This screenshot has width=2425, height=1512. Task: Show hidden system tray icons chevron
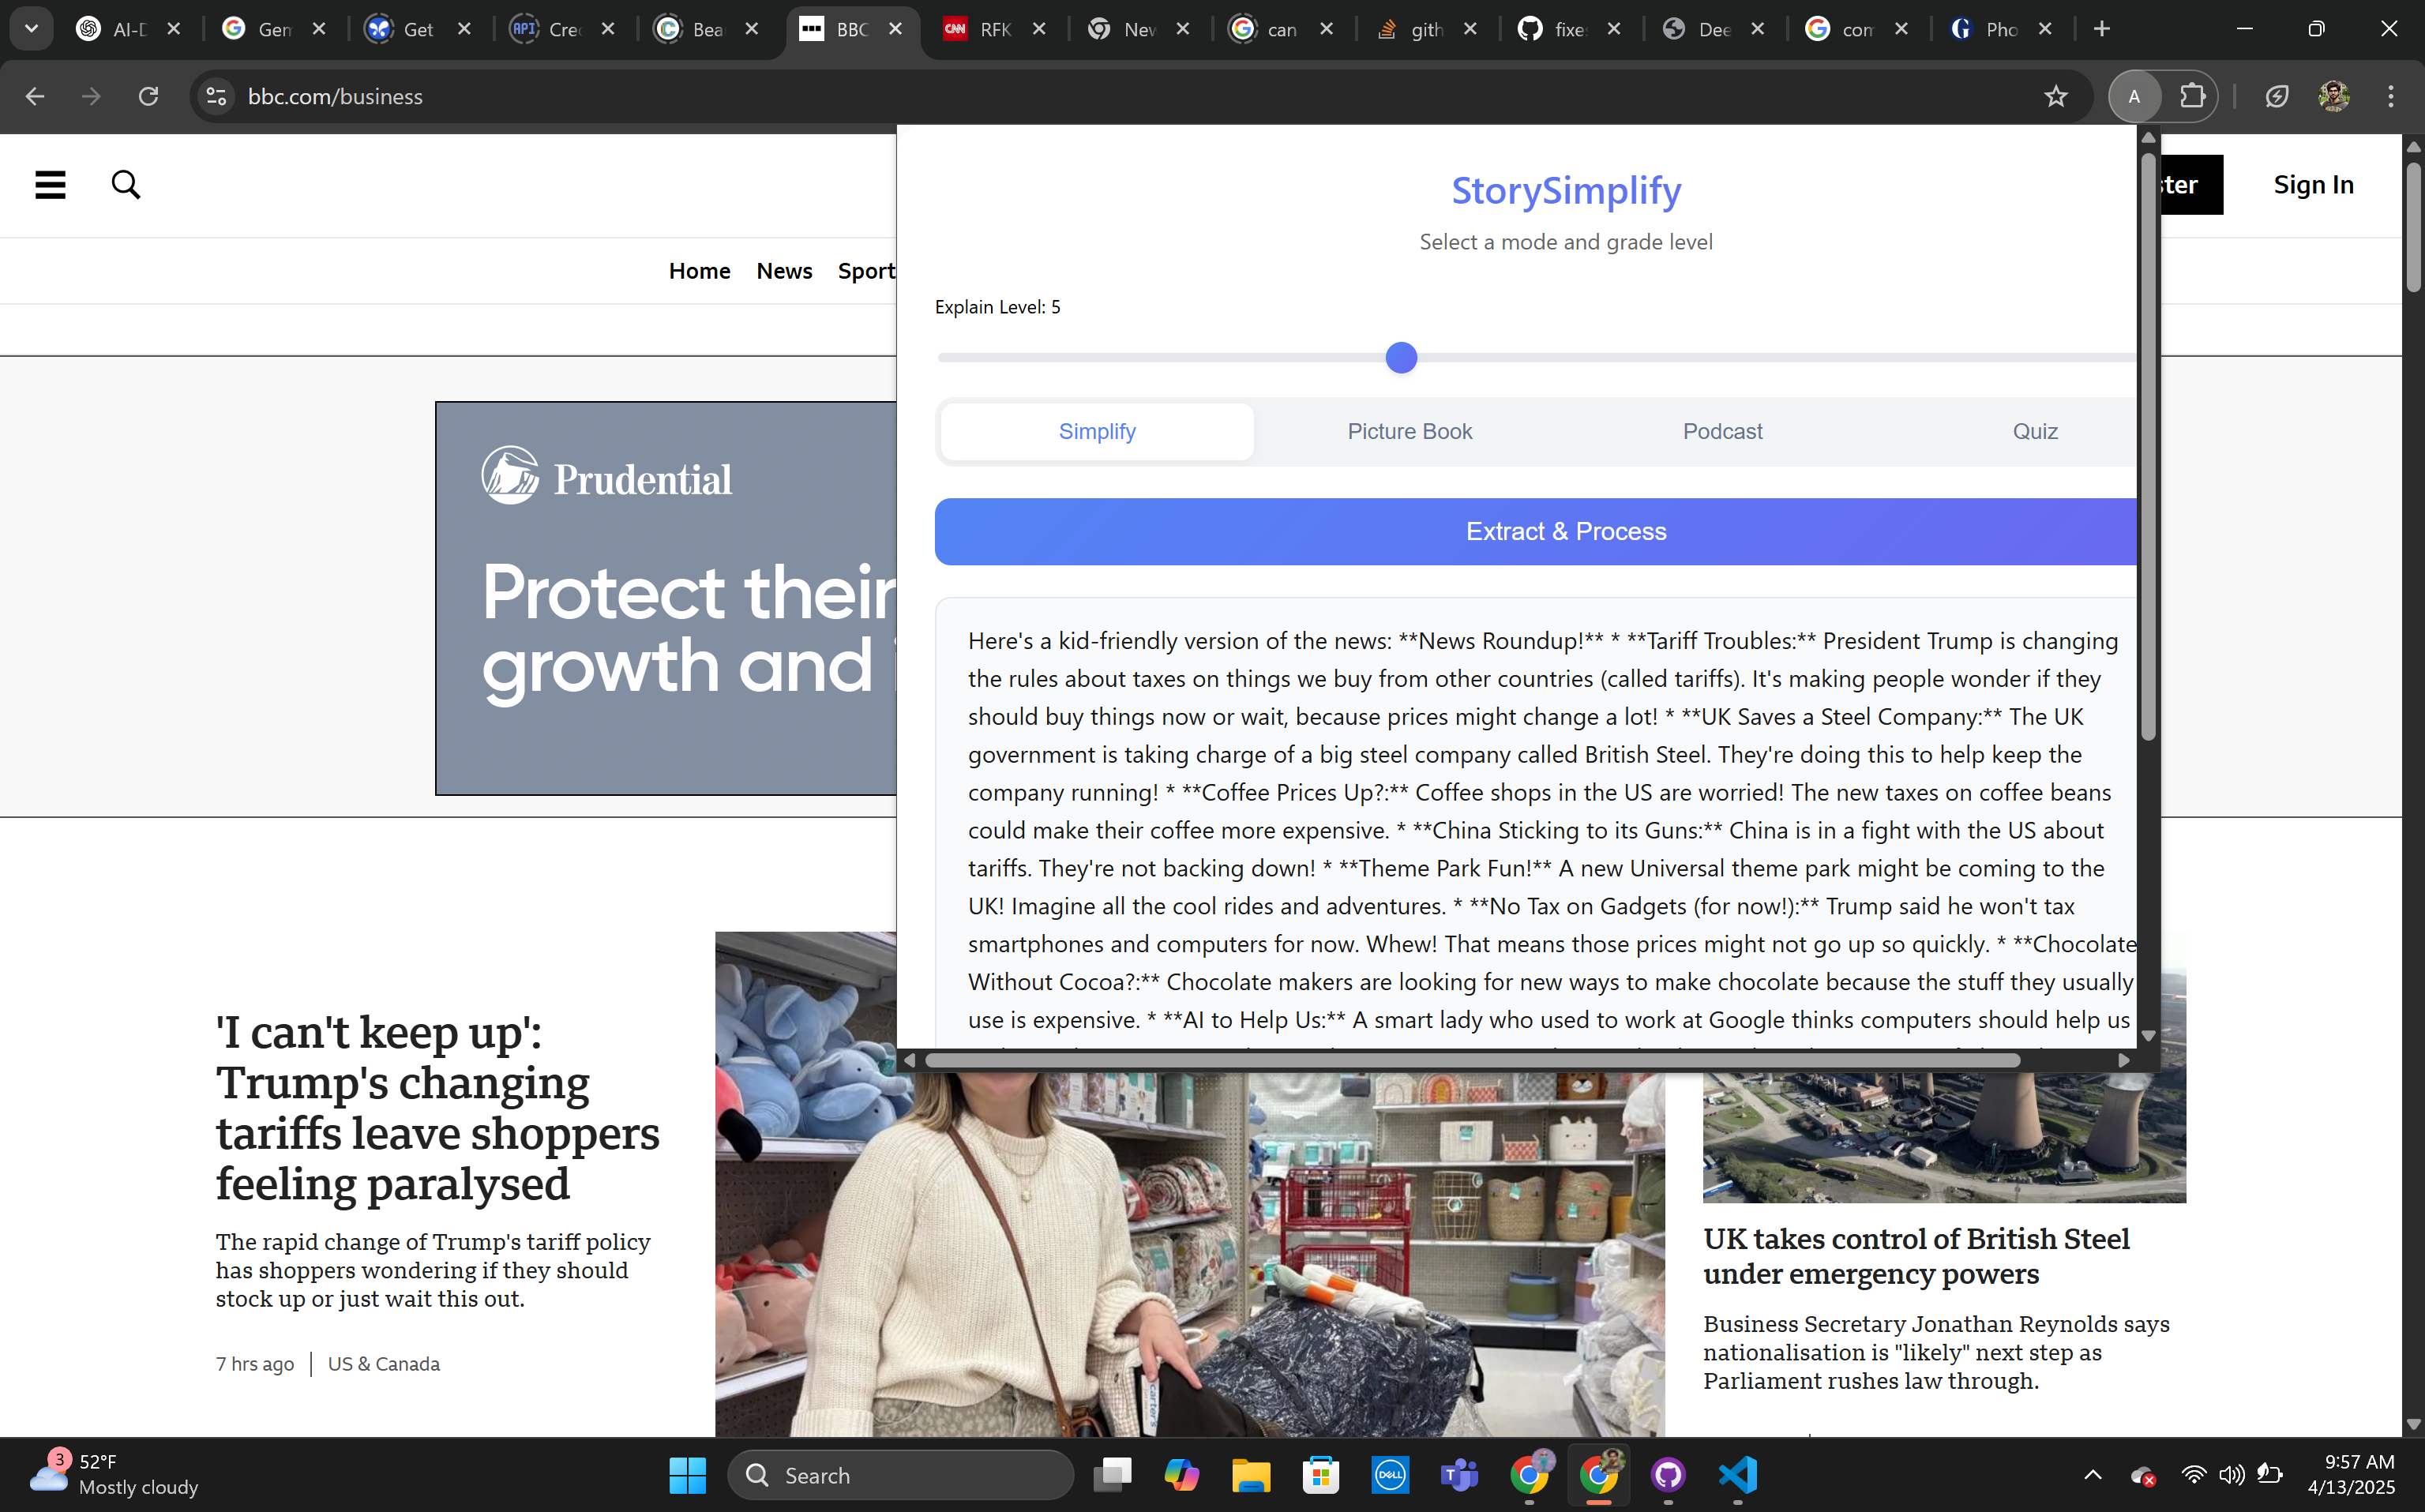pyautogui.click(x=2092, y=1475)
